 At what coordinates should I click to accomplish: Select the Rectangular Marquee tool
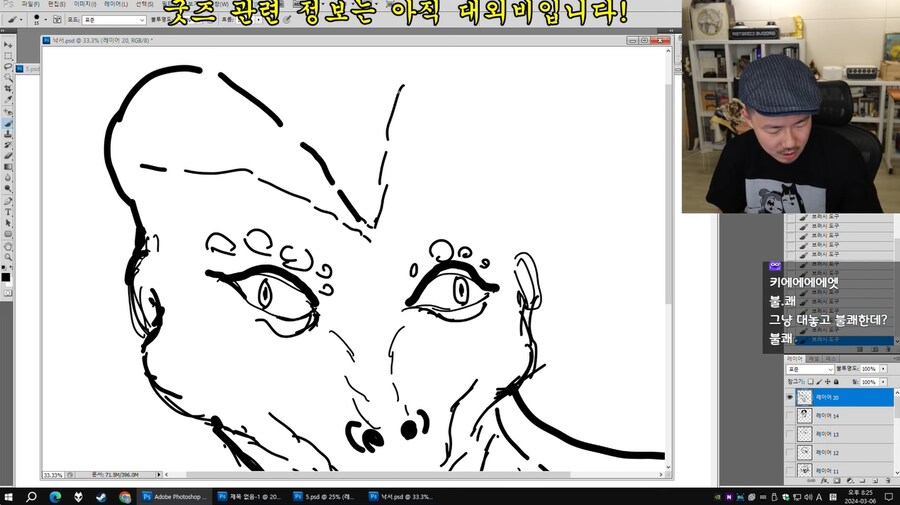8,56
